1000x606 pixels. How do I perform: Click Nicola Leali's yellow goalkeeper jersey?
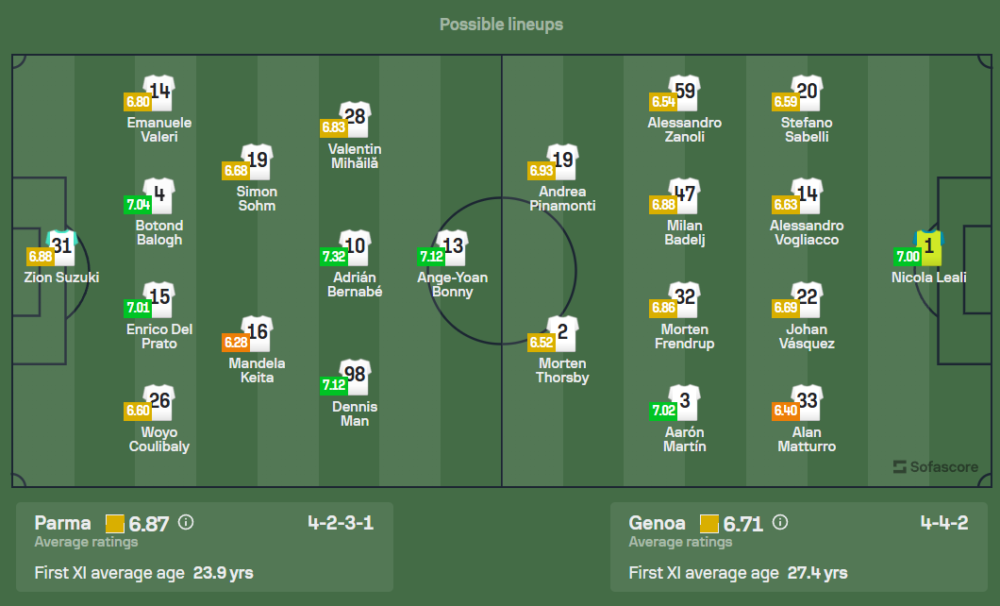[x=929, y=247]
